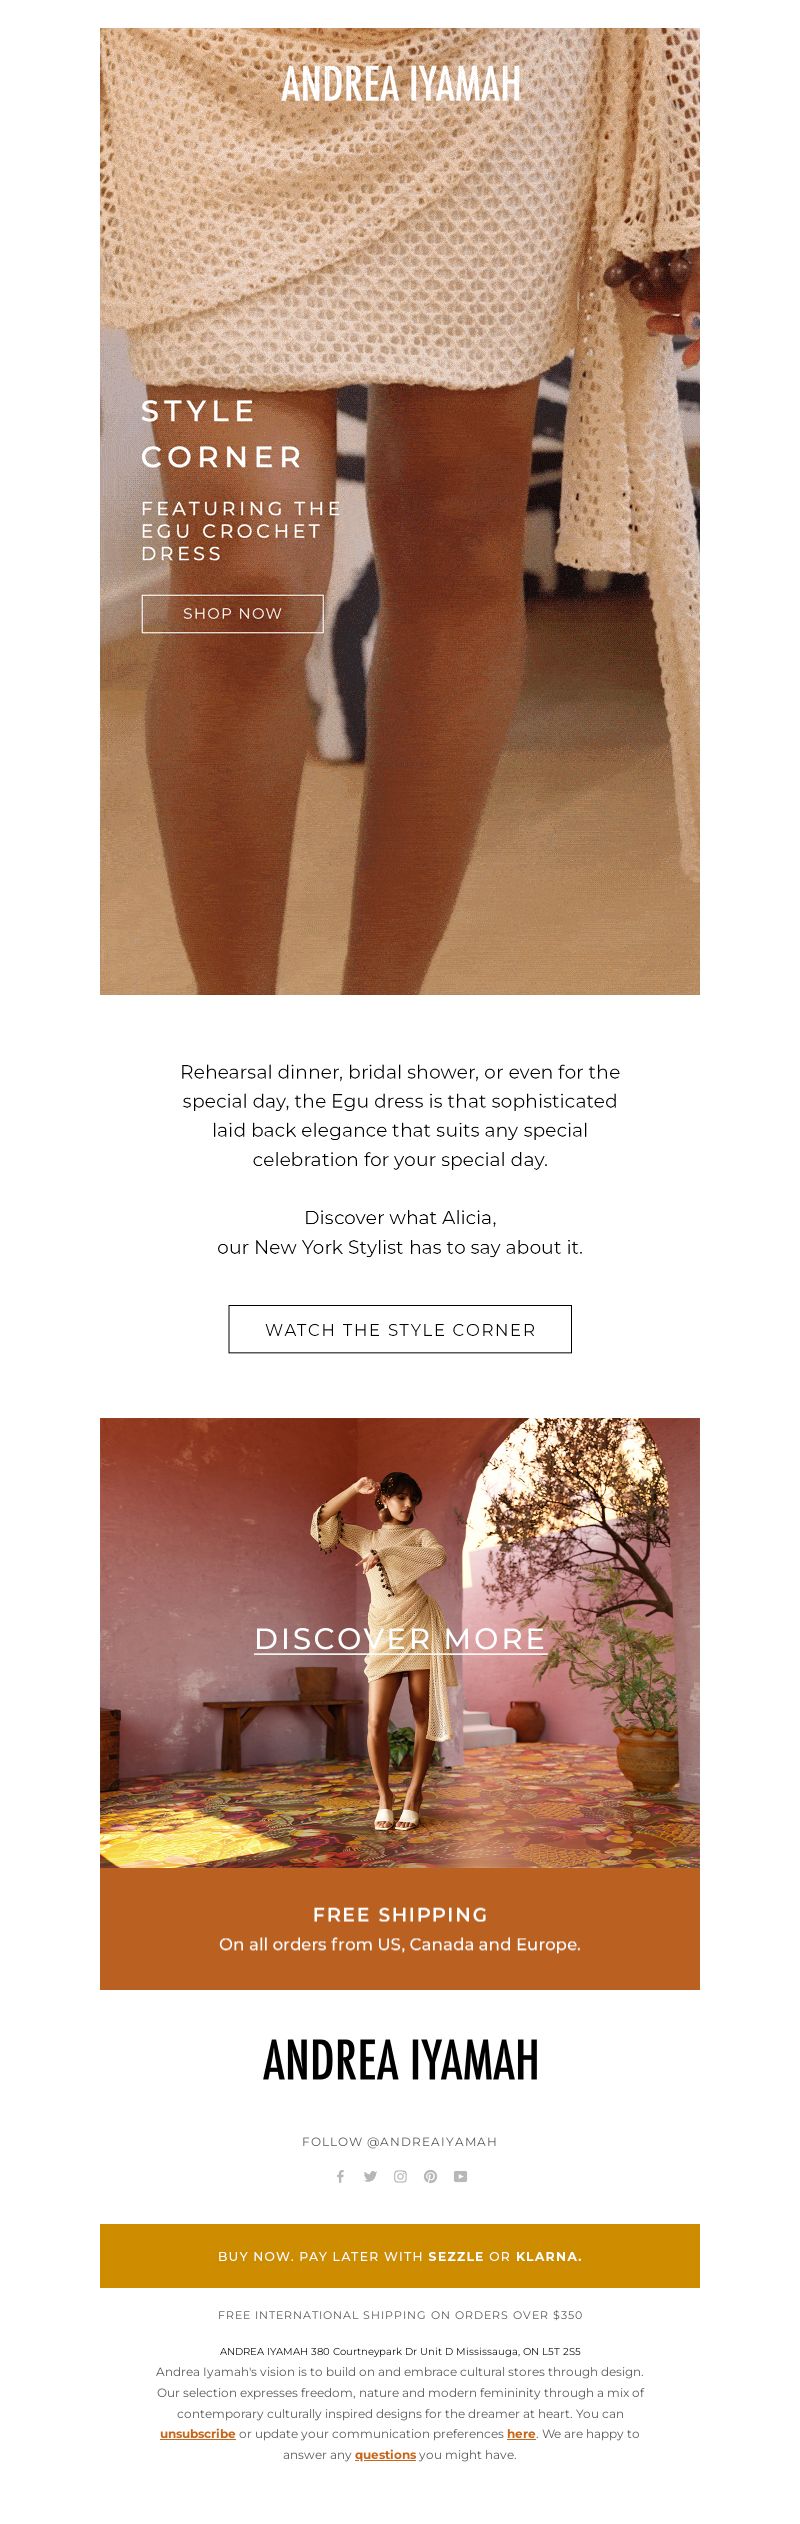Viewport: 800px width, 2524px height.
Task: Open the preferences 'here' link
Action: pyautogui.click(x=521, y=2433)
